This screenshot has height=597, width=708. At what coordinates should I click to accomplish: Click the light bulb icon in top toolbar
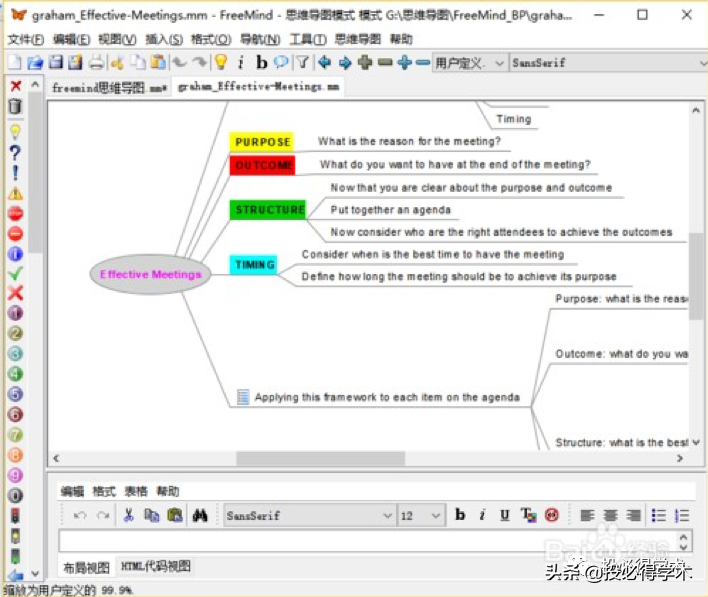coord(221,62)
